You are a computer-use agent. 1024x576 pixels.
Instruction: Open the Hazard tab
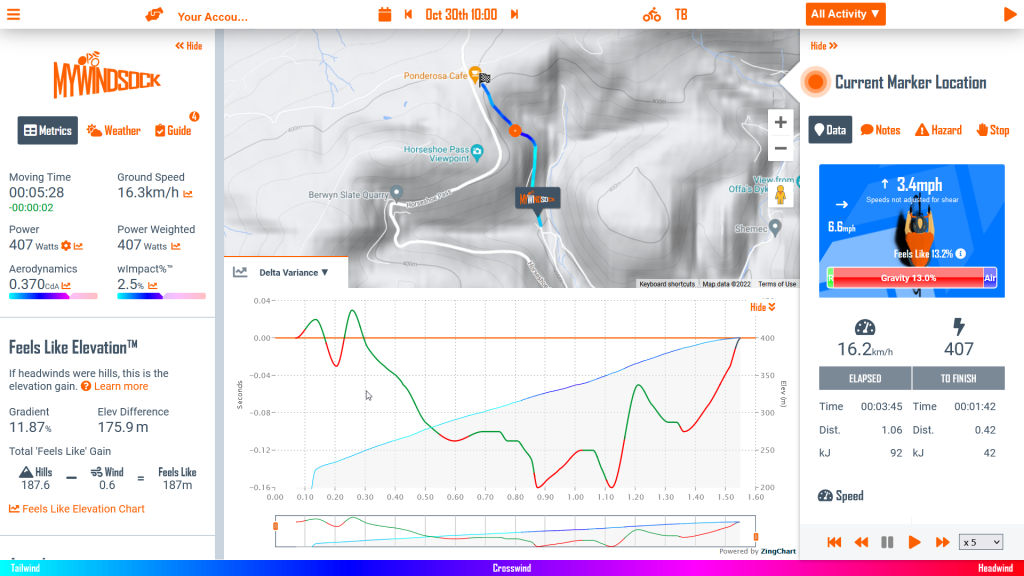pyautogui.click(x=939, y=130)
